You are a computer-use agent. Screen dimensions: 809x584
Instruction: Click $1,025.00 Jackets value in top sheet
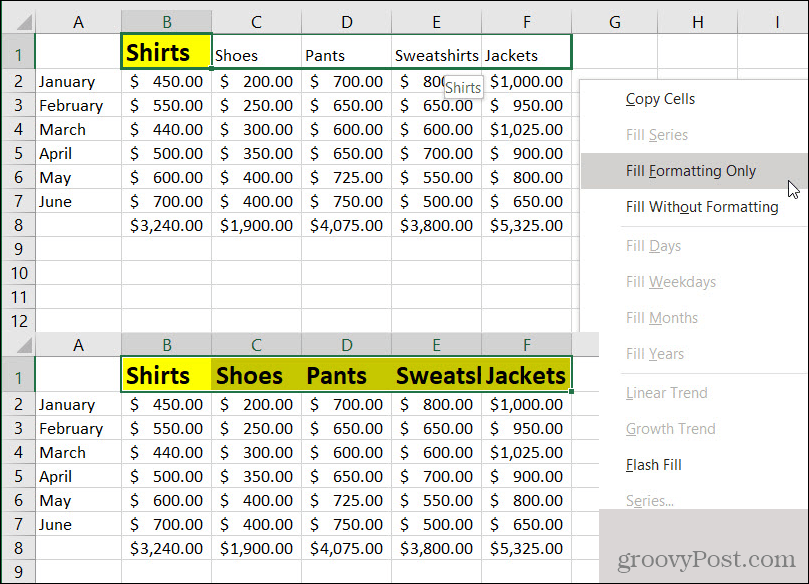(526, 129)
